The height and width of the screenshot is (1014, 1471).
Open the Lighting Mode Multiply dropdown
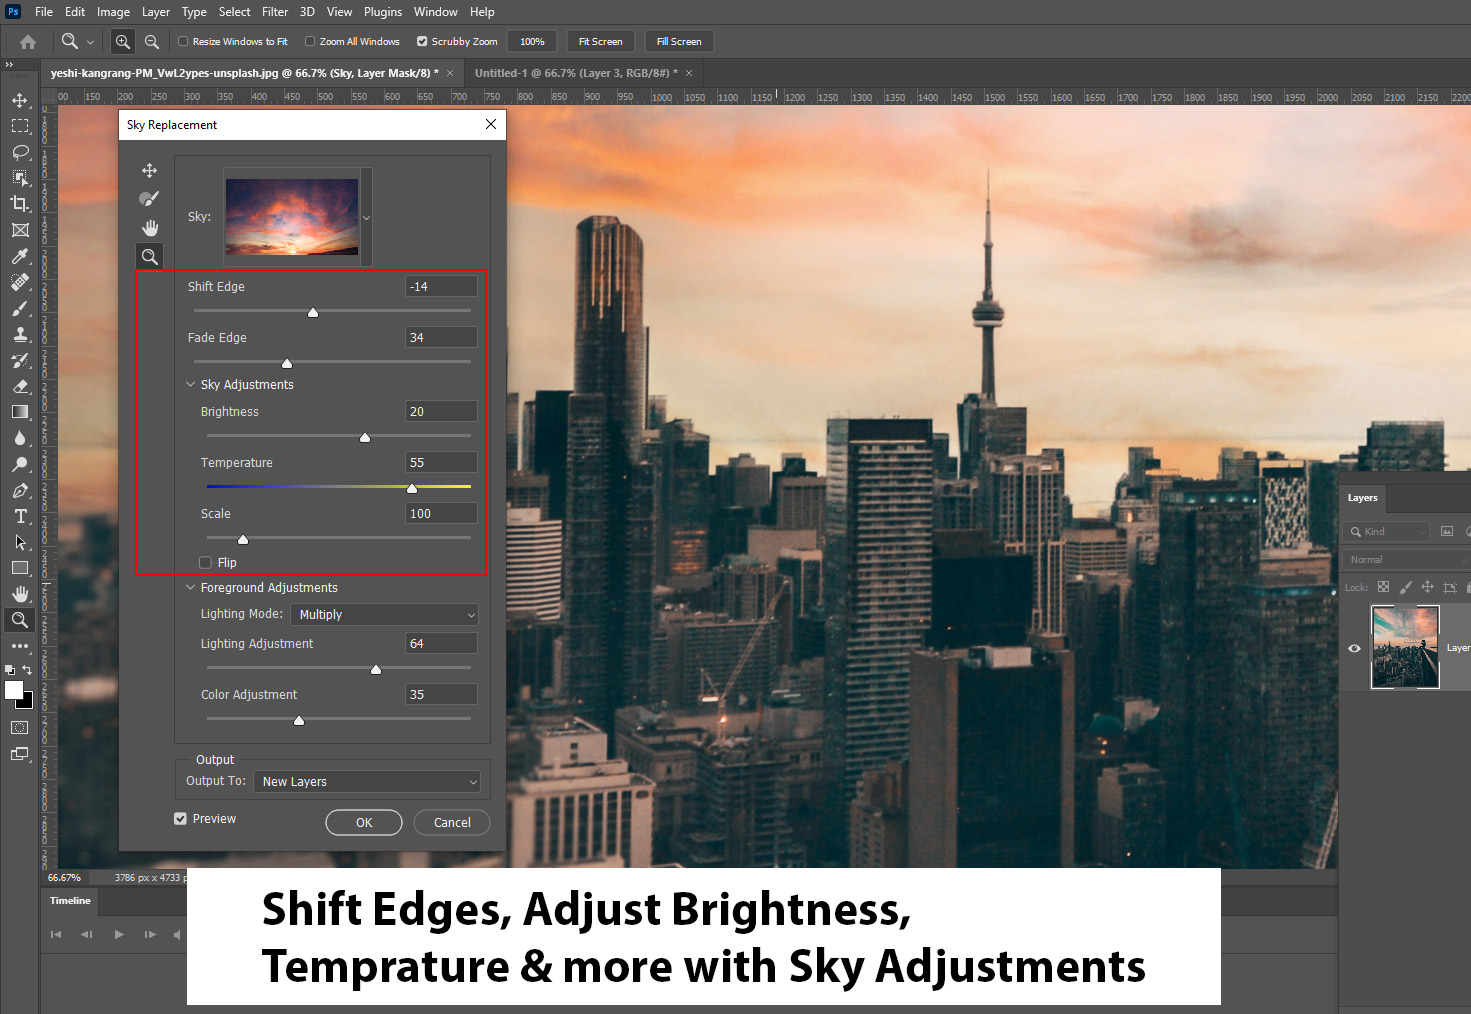pyautogui.click(x=385, y=615)
